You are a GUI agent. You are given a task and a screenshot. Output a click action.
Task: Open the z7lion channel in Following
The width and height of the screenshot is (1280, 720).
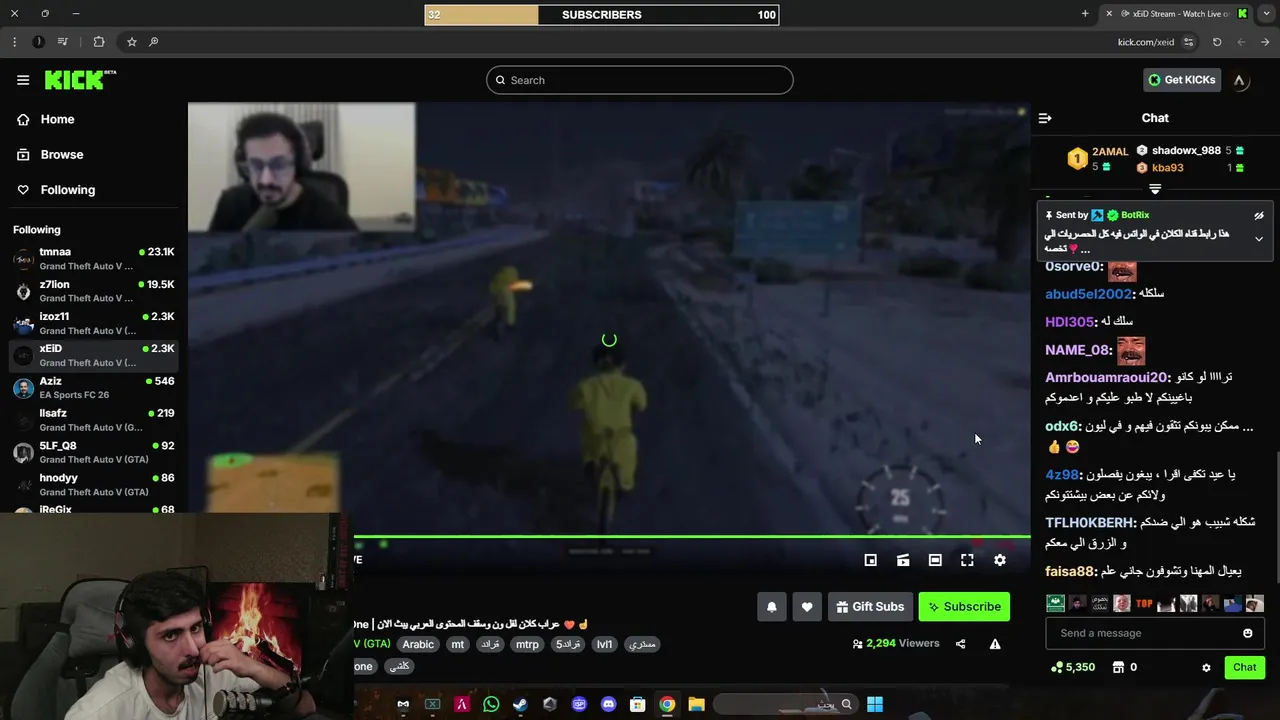pos(94,291)
